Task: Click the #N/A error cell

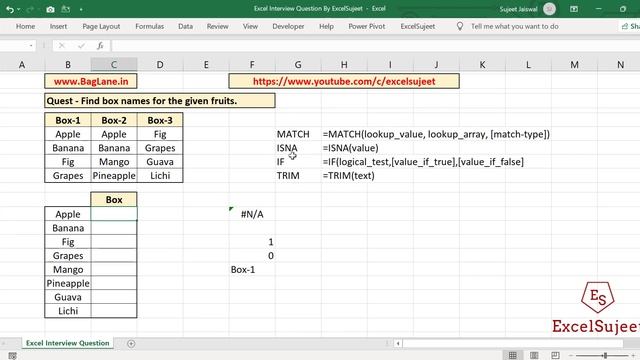Action: [x=252, y=214]
